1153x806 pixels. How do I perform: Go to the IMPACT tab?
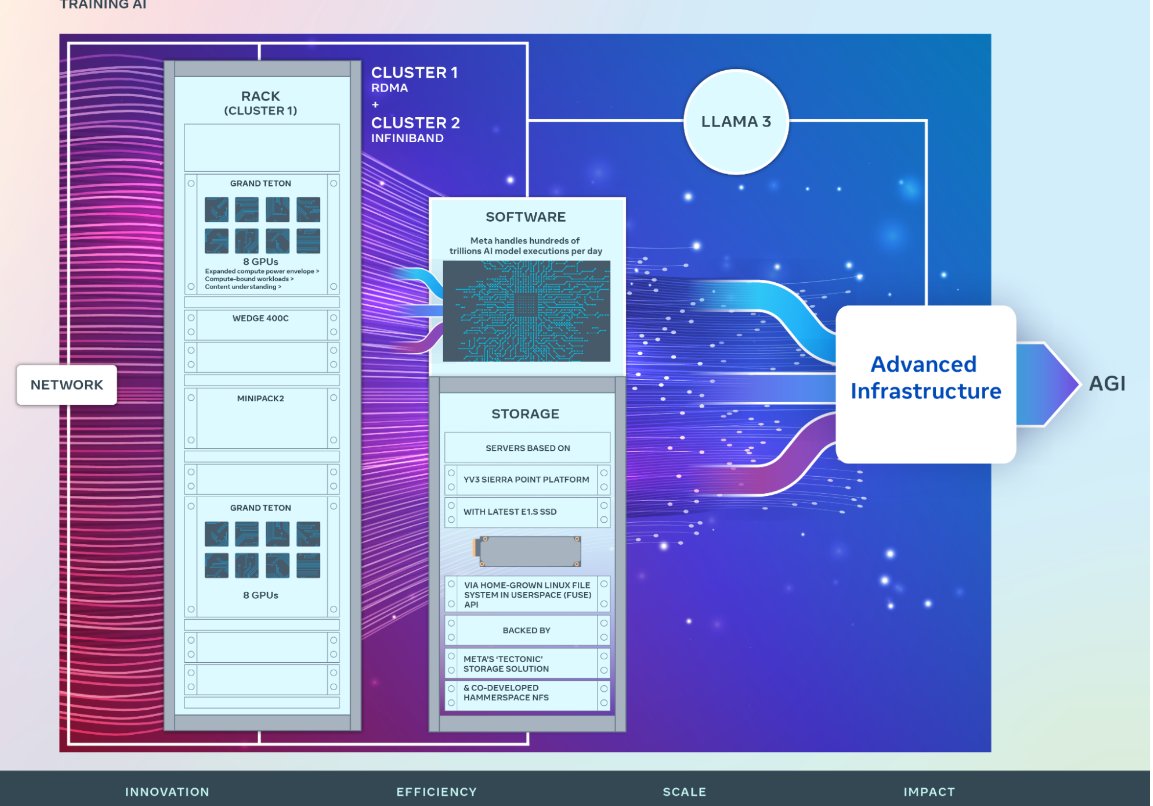(x=929, y=792)
